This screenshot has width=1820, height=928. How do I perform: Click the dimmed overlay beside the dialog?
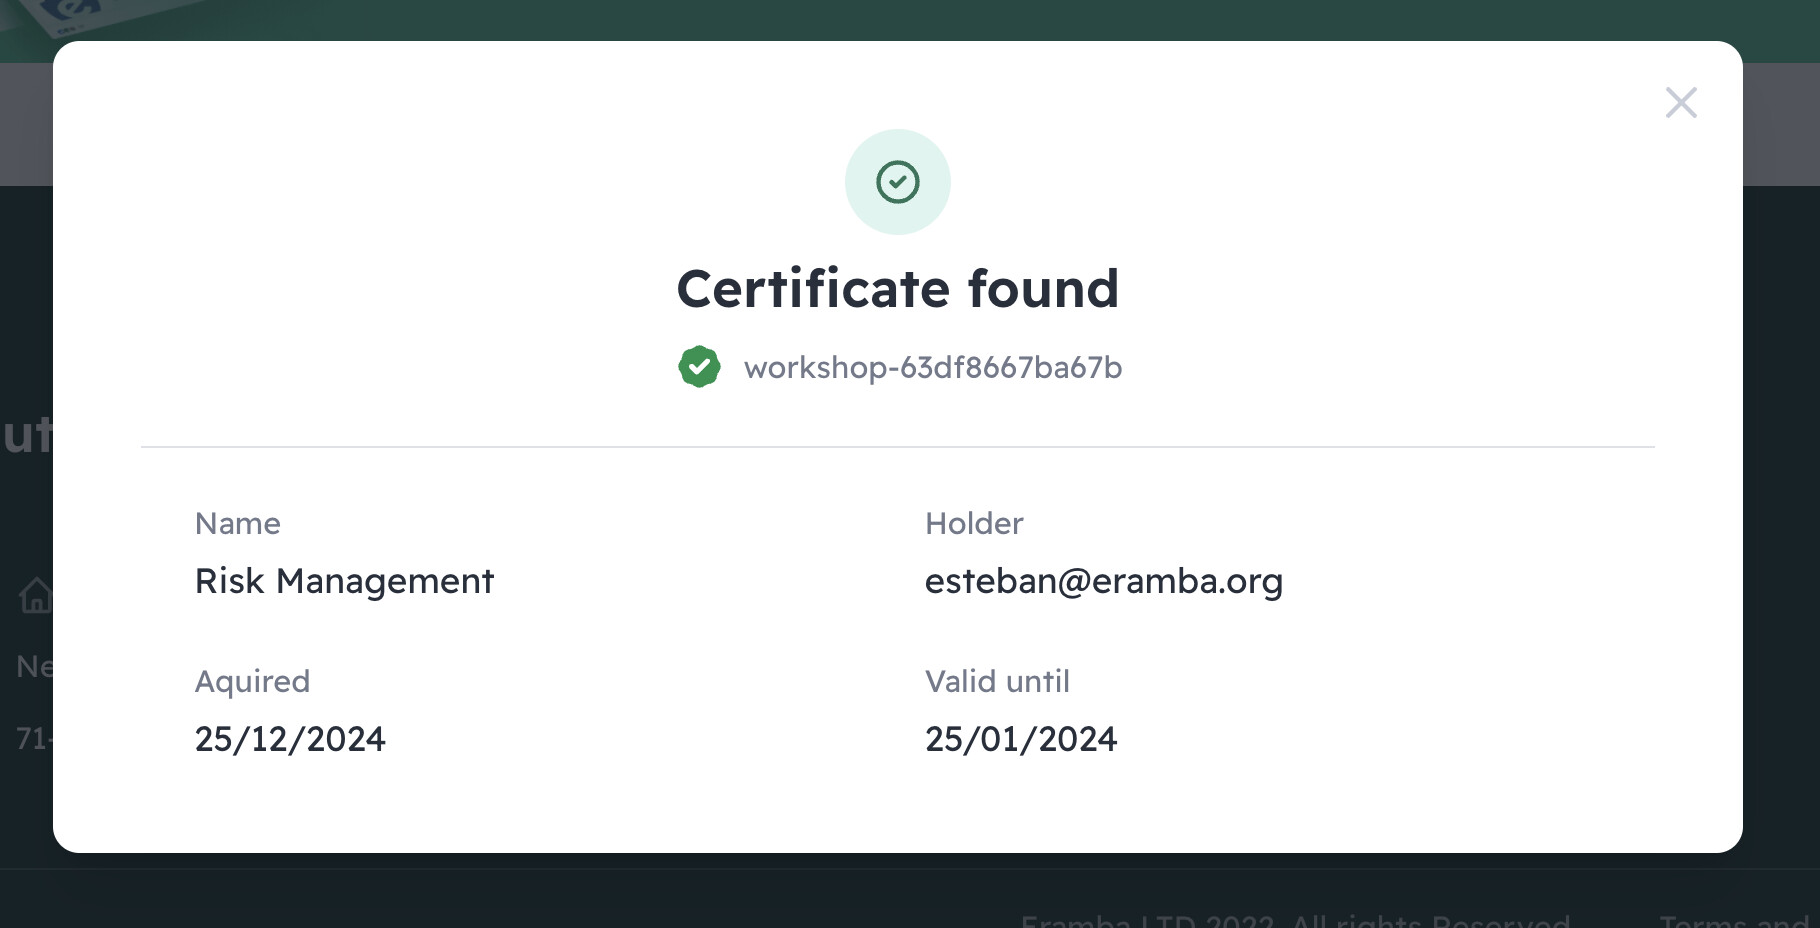pos(1782,500)
